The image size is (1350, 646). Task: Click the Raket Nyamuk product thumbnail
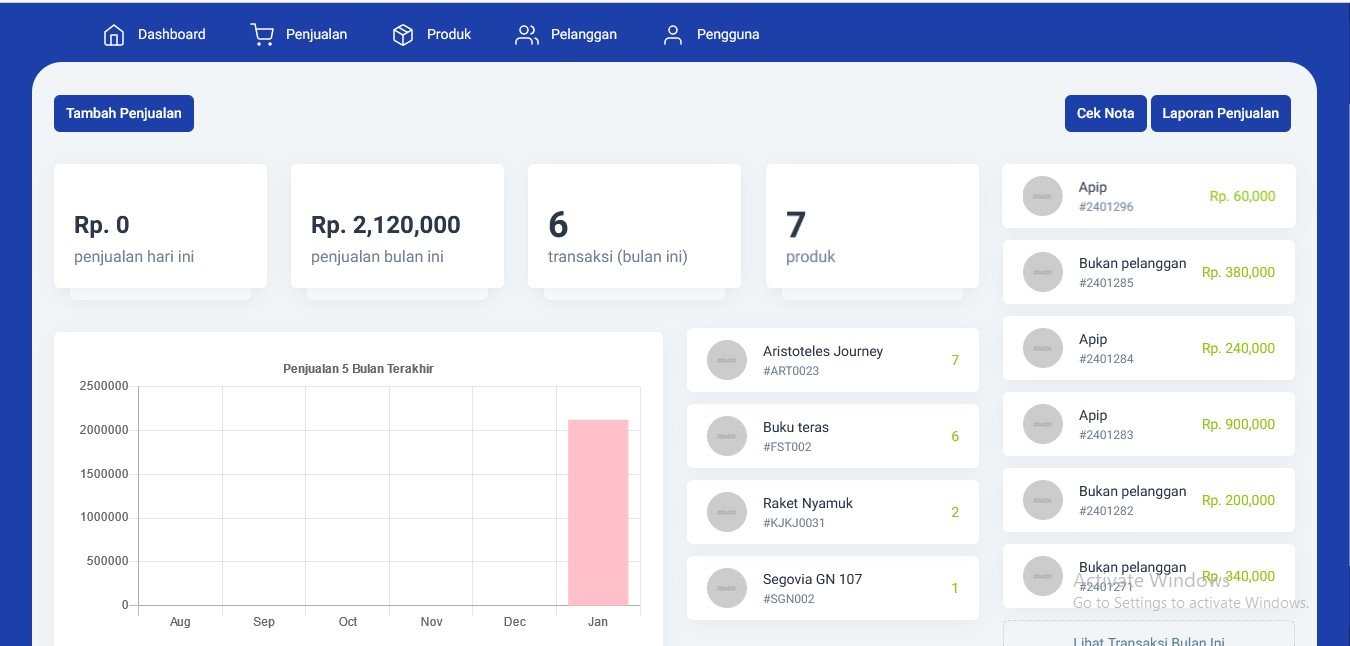(727, 512)
